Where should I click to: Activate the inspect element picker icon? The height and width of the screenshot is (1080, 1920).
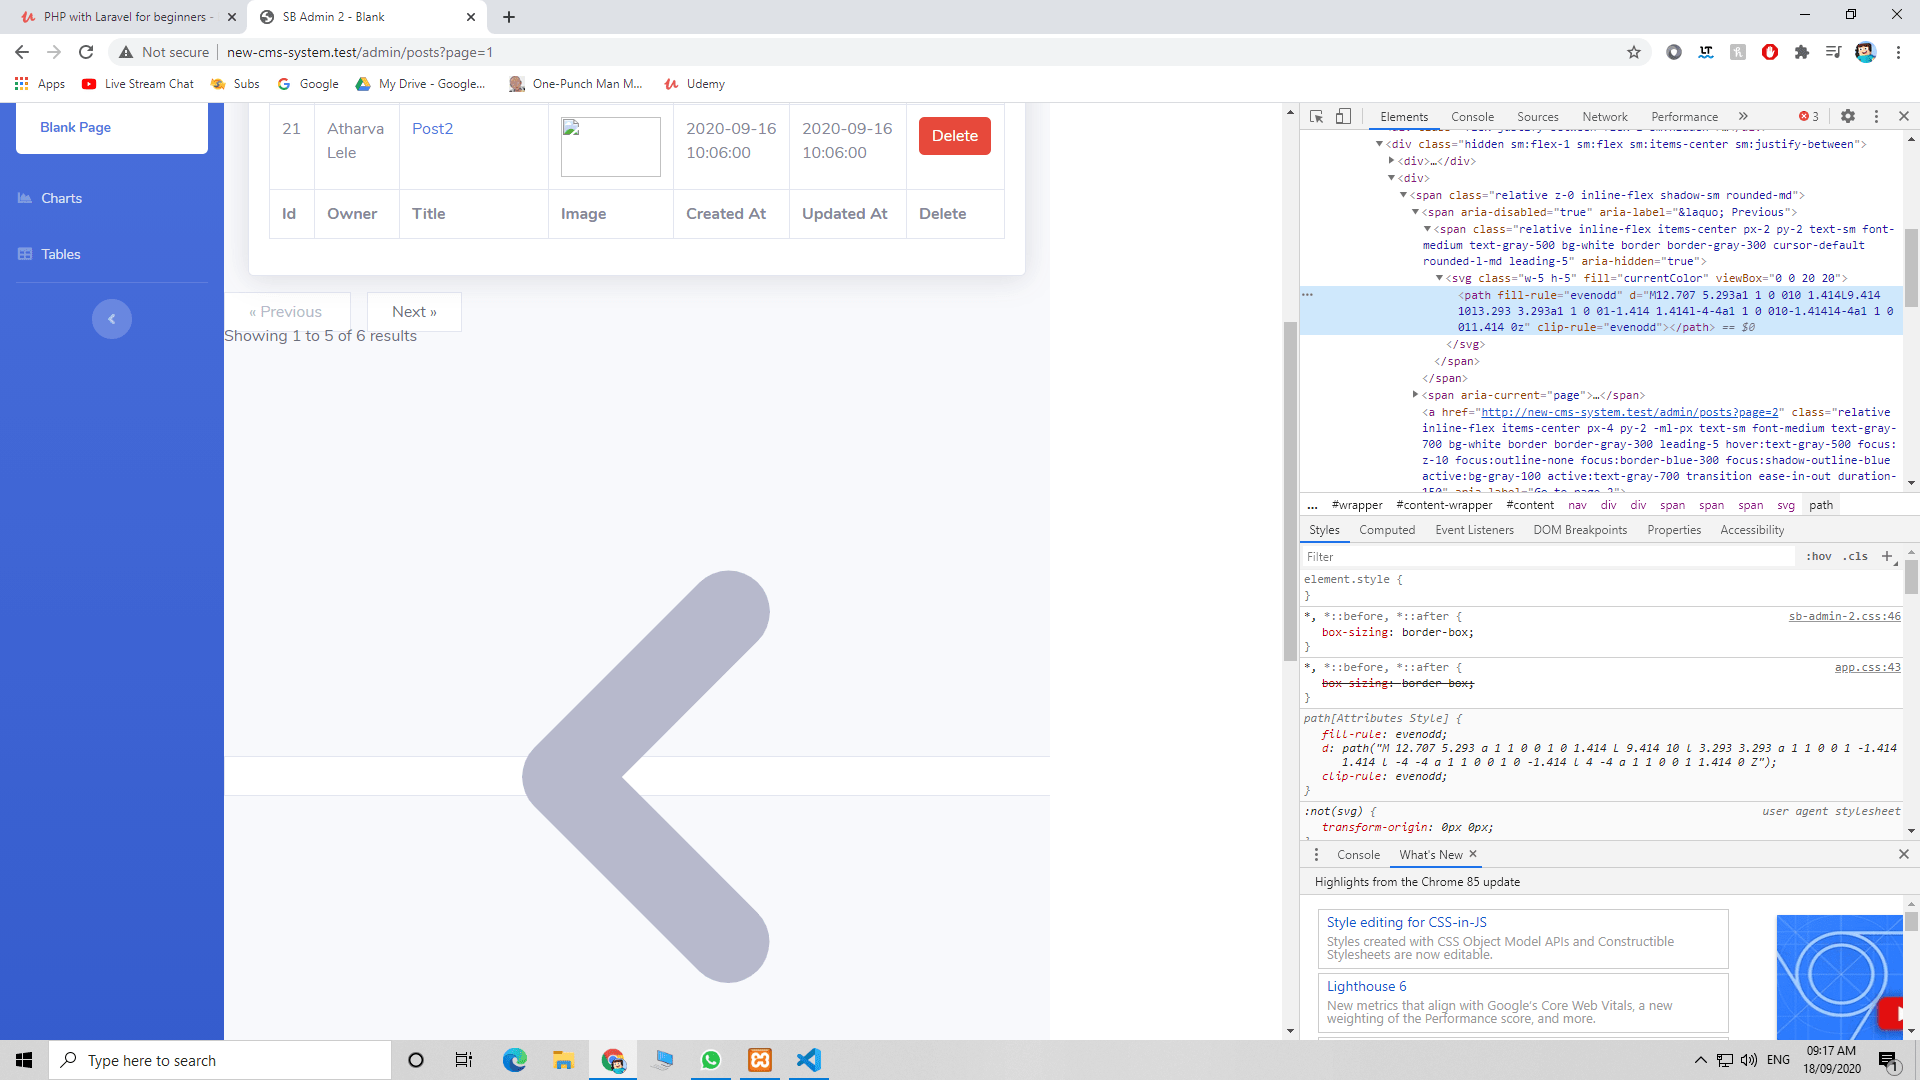[1316, 116]
